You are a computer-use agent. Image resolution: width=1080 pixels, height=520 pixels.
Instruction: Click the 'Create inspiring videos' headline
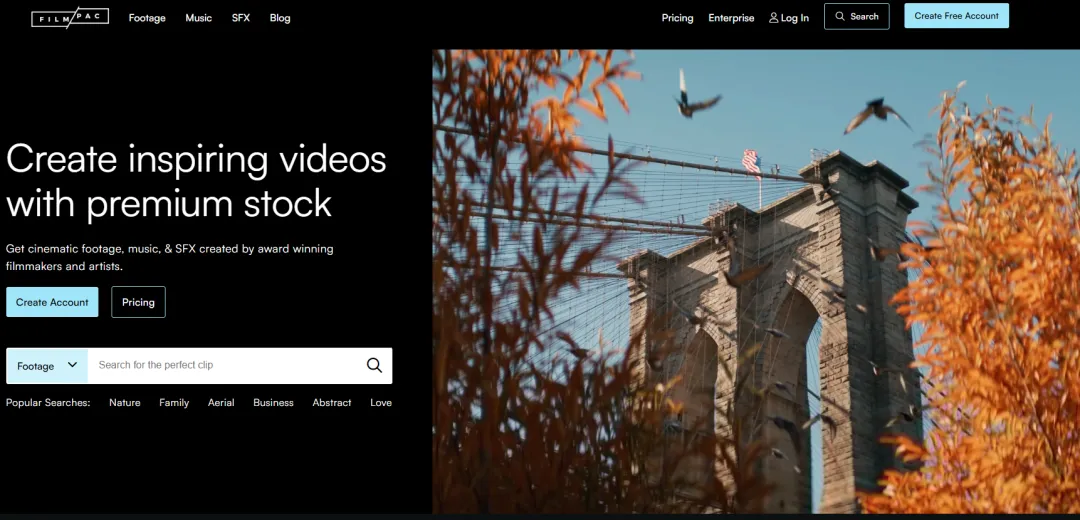point(196,181)
